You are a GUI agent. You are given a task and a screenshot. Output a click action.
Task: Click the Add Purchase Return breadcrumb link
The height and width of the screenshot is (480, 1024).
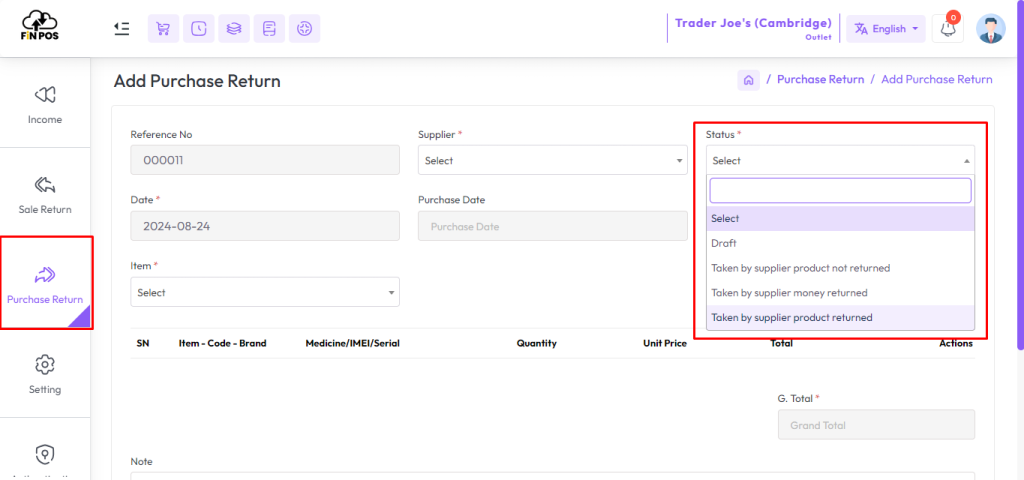[936, 80]
